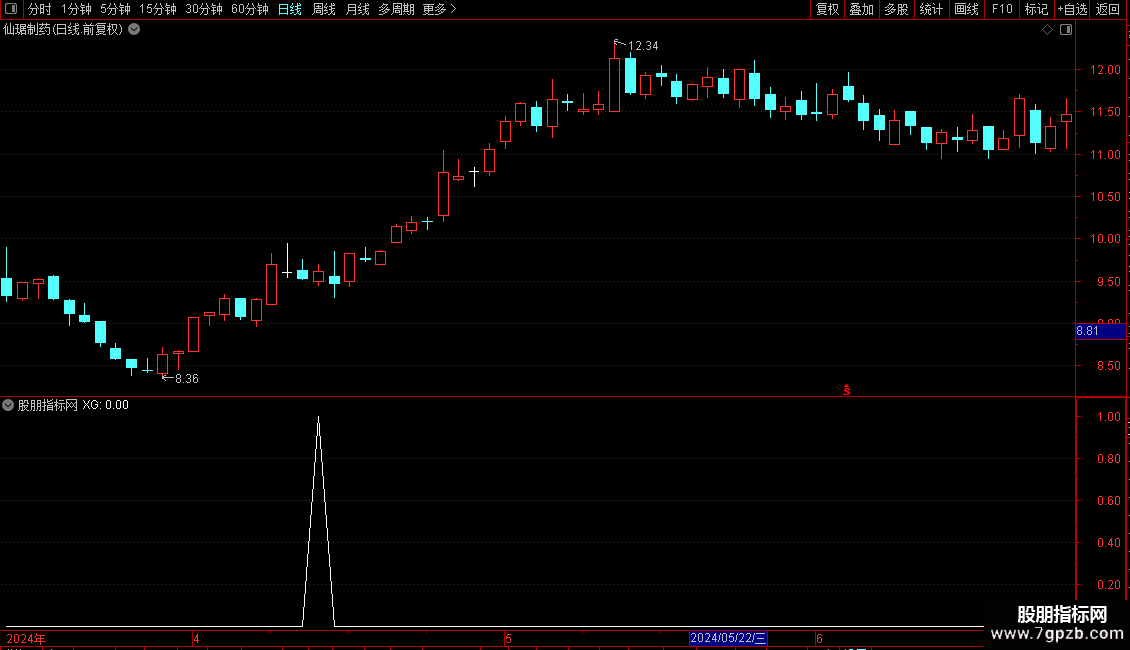Open the 统计 statistics tool
The height and width of the screenshot is (650, 1130).
[931, 9]
